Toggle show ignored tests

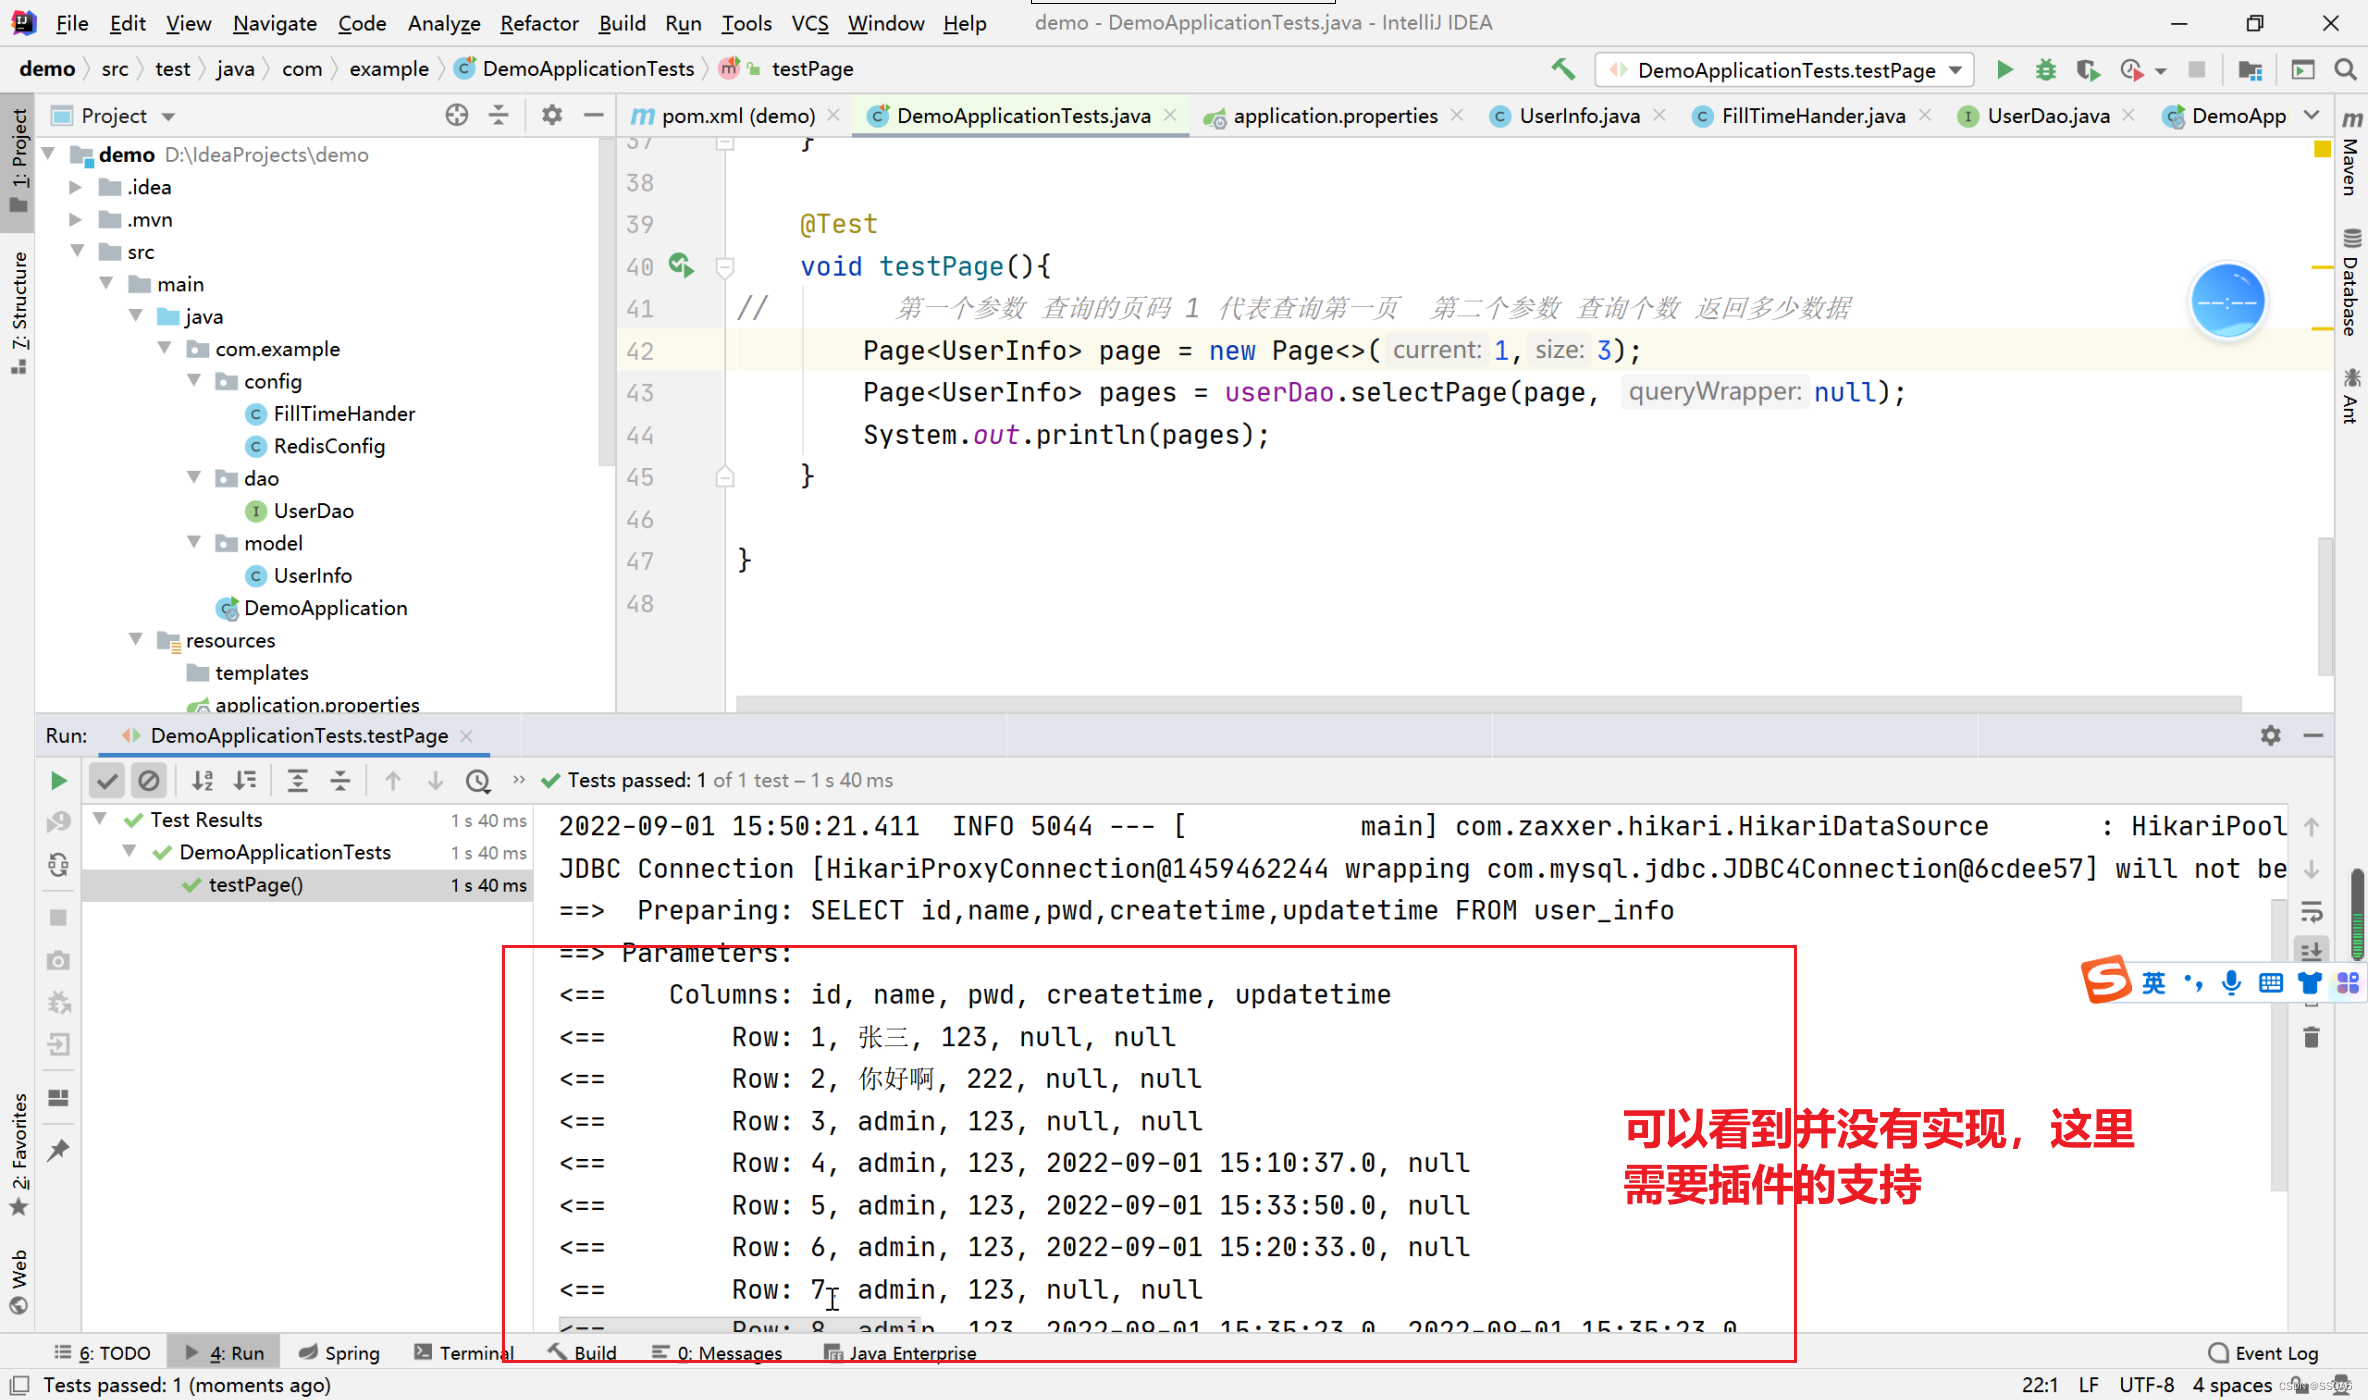[149, 780]
